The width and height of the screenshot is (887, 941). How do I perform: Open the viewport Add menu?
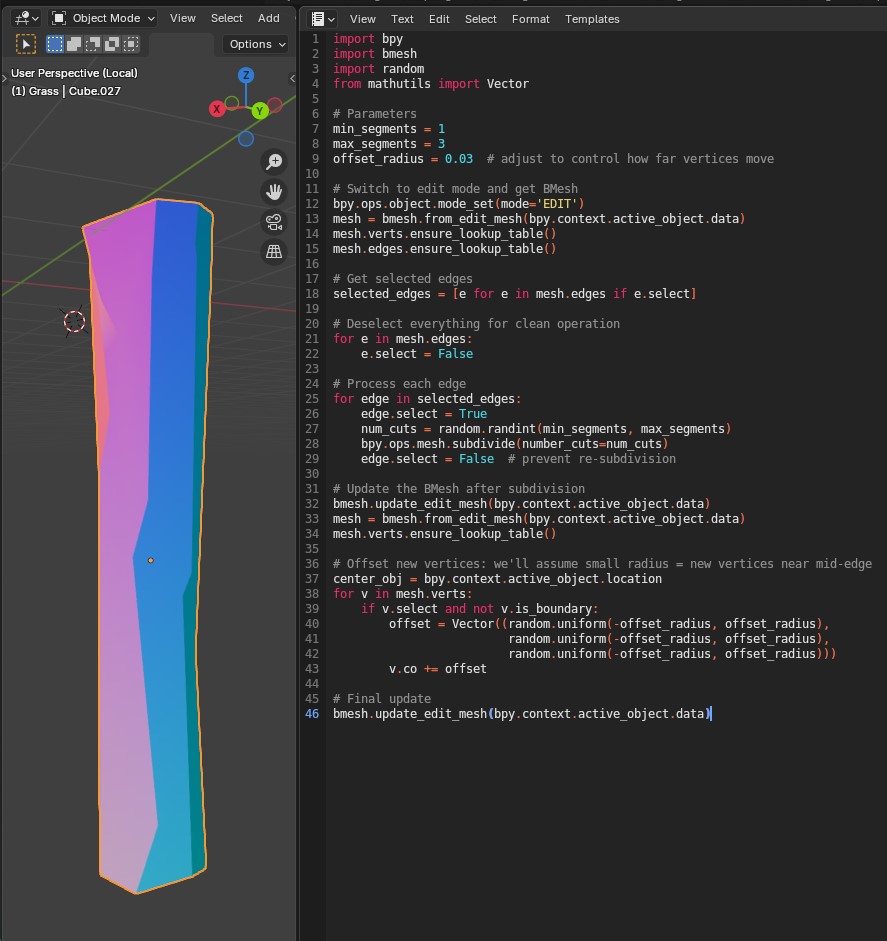tap(268, 19)
